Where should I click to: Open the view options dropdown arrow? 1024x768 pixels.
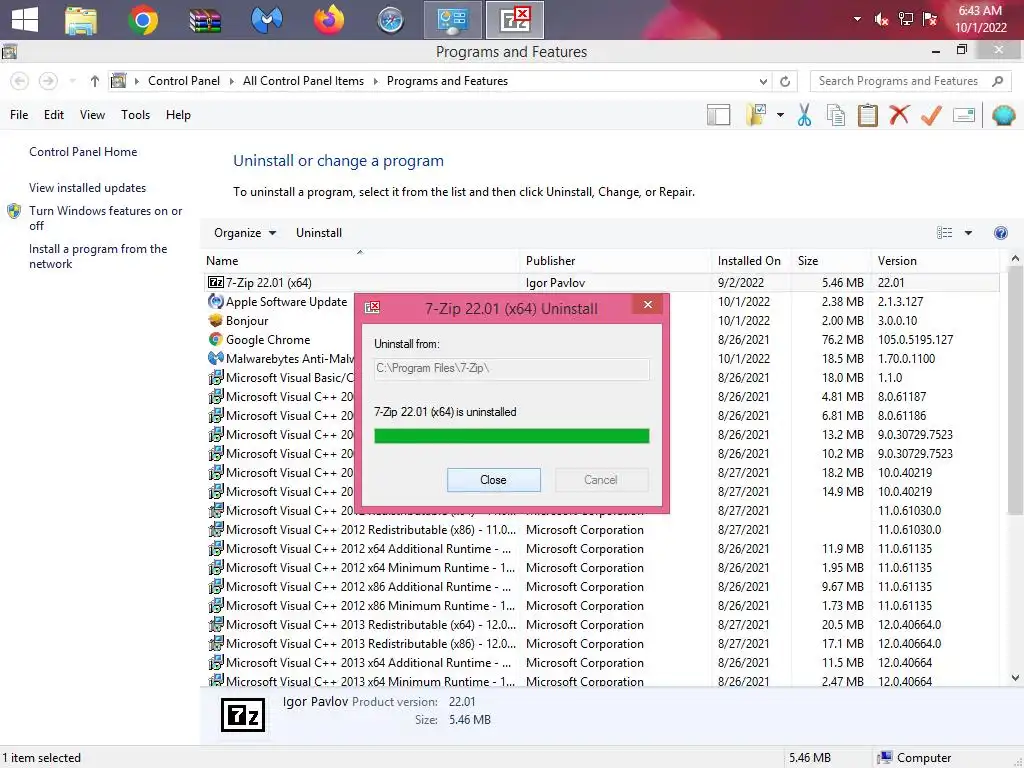coord(968,233)
